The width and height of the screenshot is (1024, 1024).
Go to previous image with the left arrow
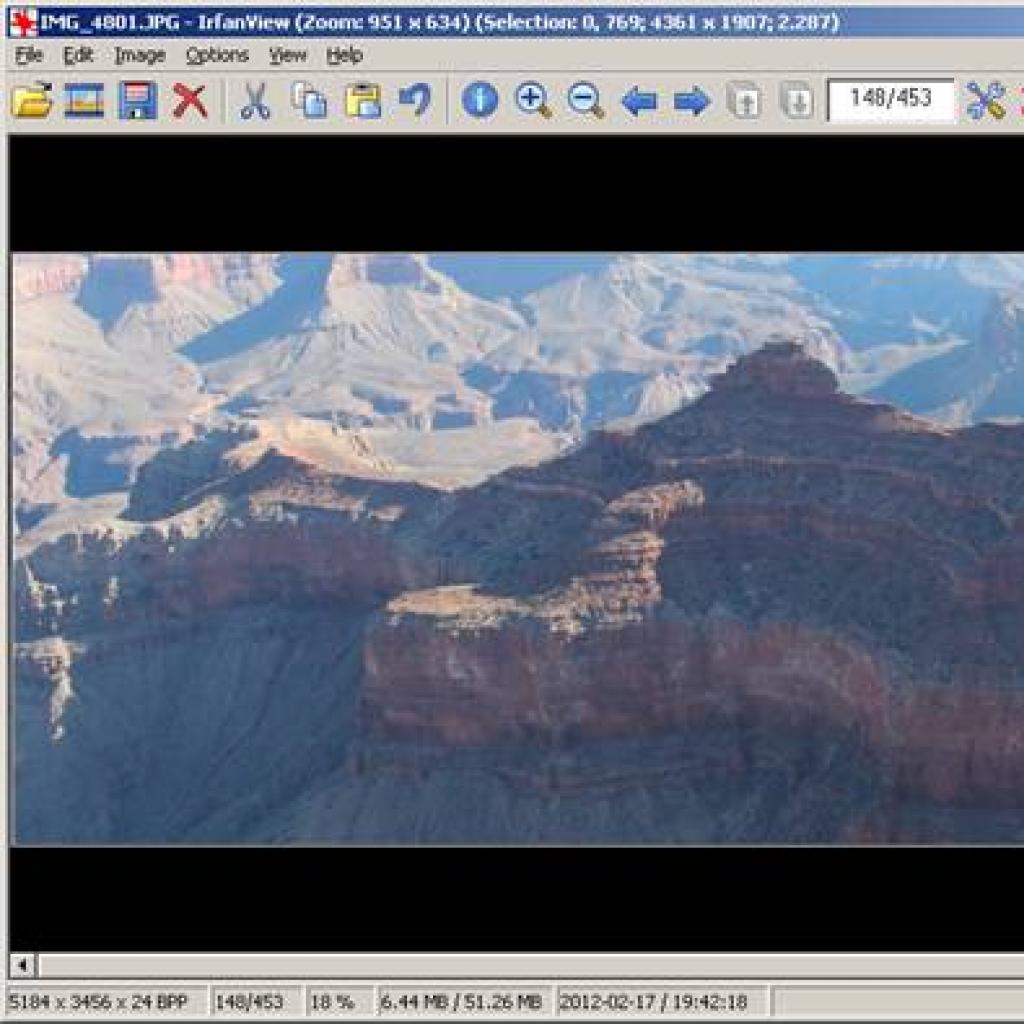pyautogui.click(x=639, y=102)
